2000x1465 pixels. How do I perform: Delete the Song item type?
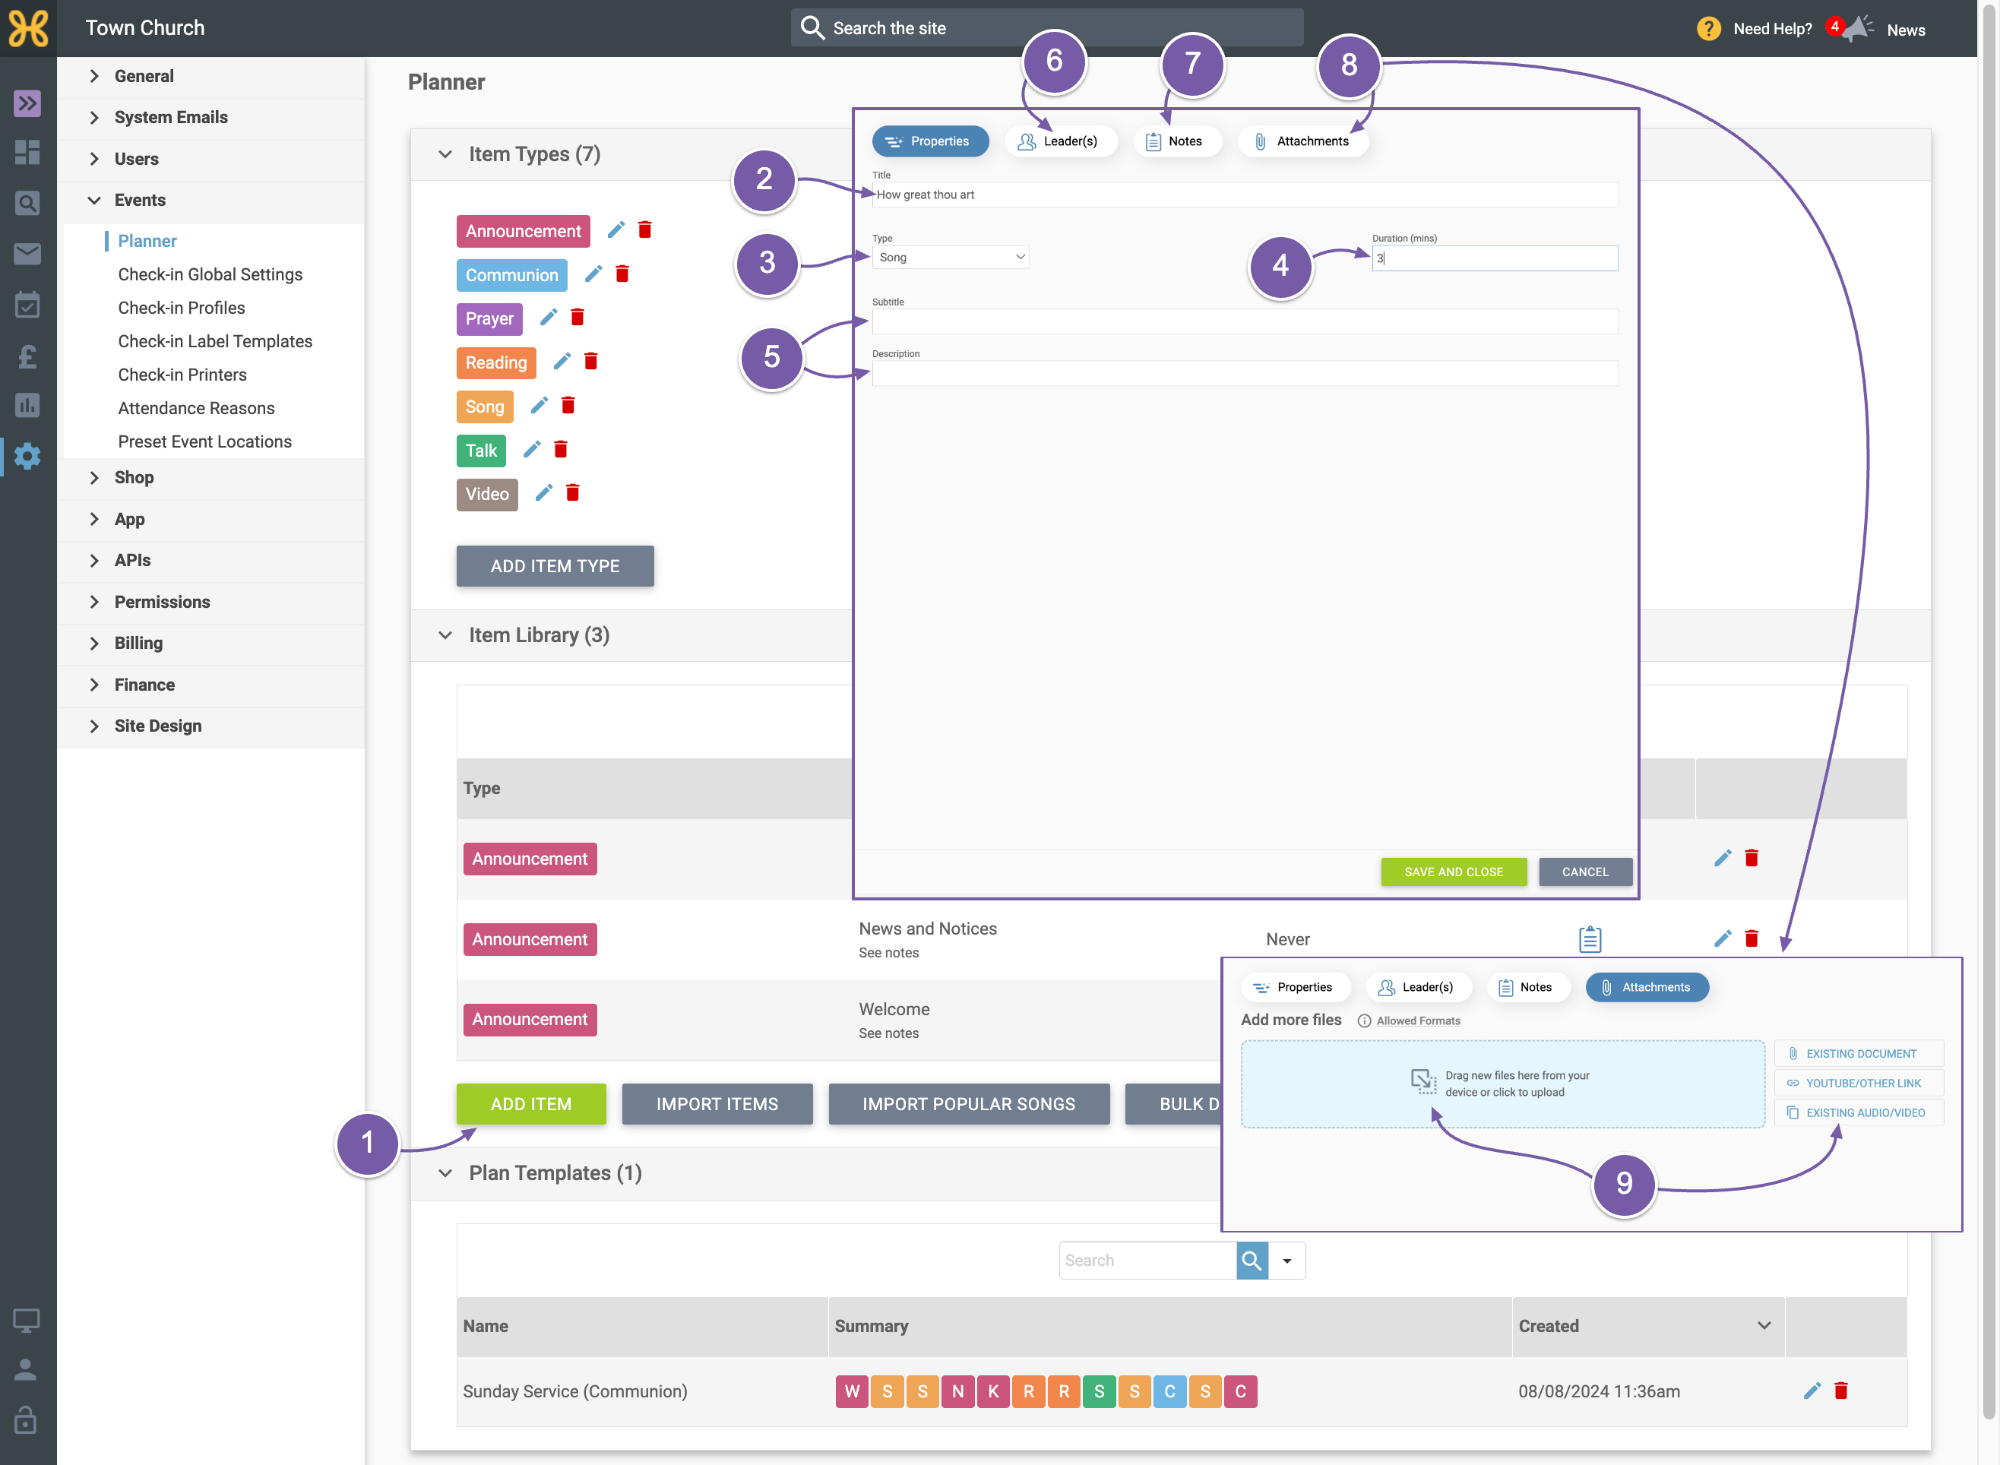coord(568,405)
